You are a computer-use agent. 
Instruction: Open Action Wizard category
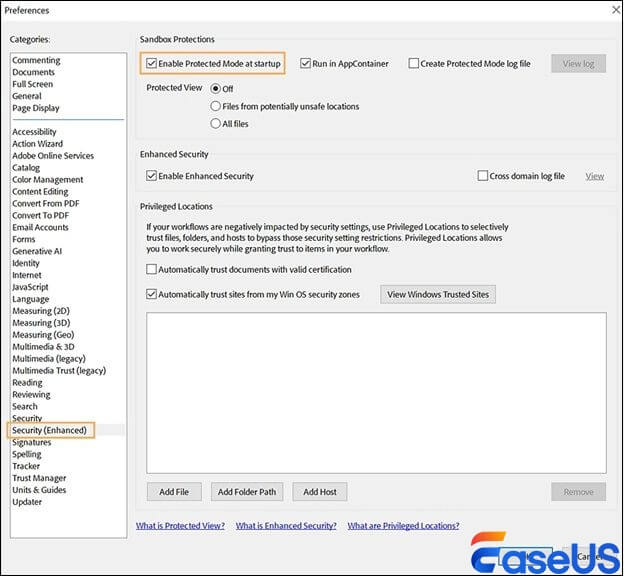37,144
